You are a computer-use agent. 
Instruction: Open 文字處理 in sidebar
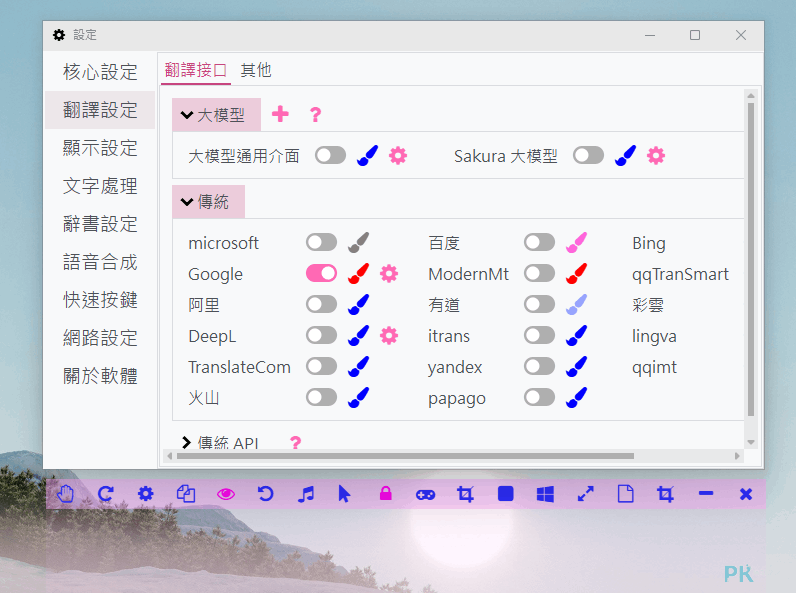100,186
